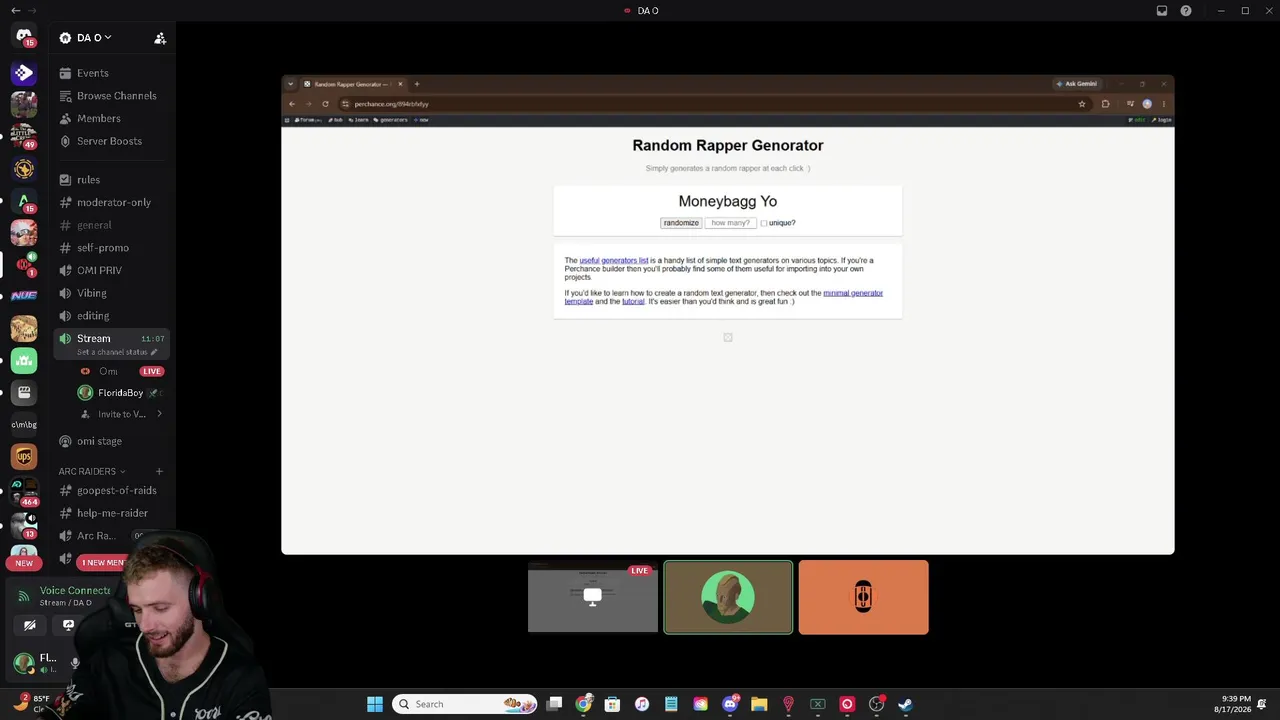Open the minimal generator template link
This screenshot has width=1280, height=720.
tap(724, 297)
